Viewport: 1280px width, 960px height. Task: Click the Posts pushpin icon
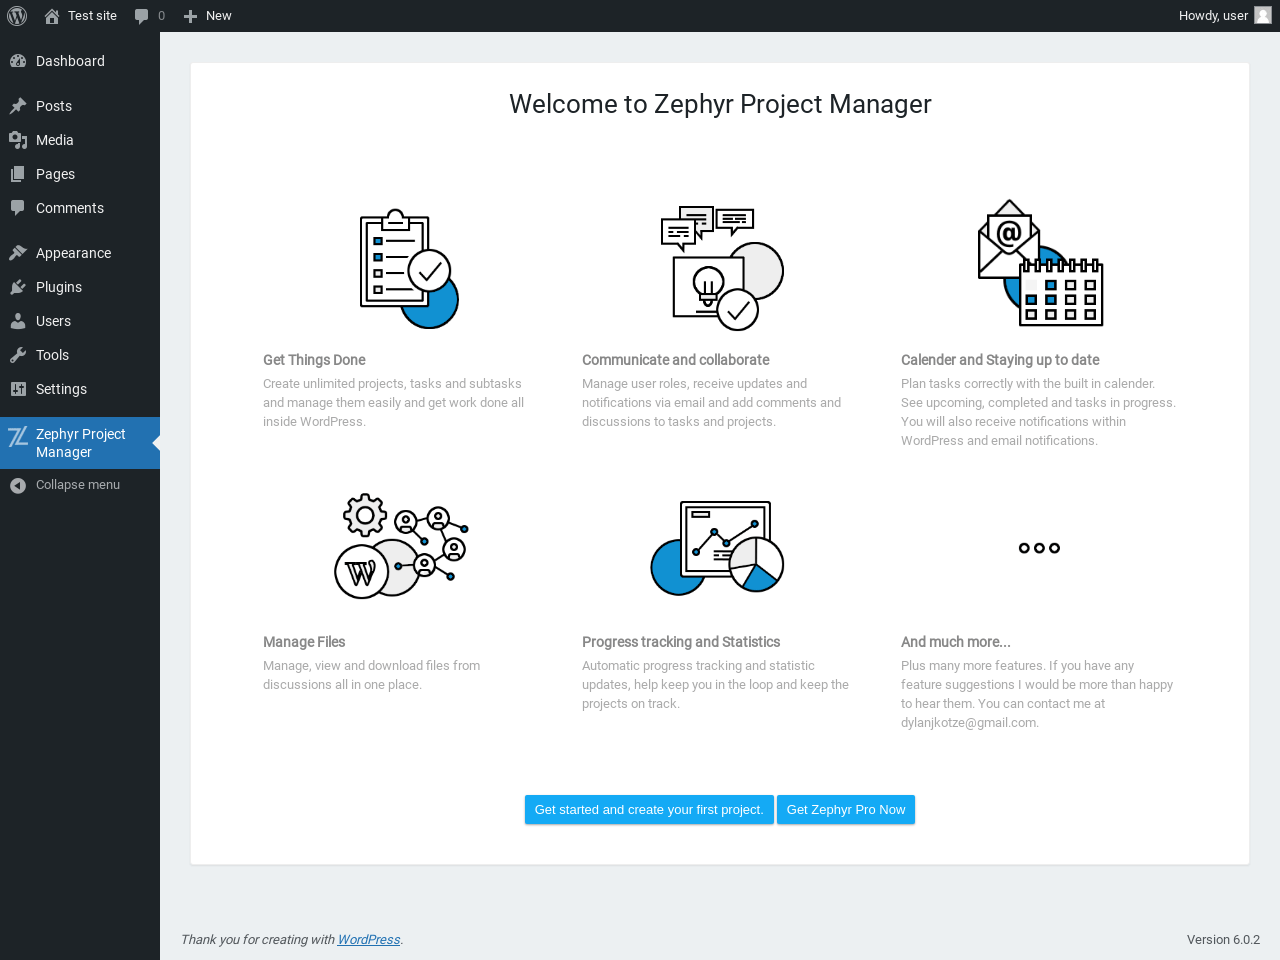tap(18, 106)
